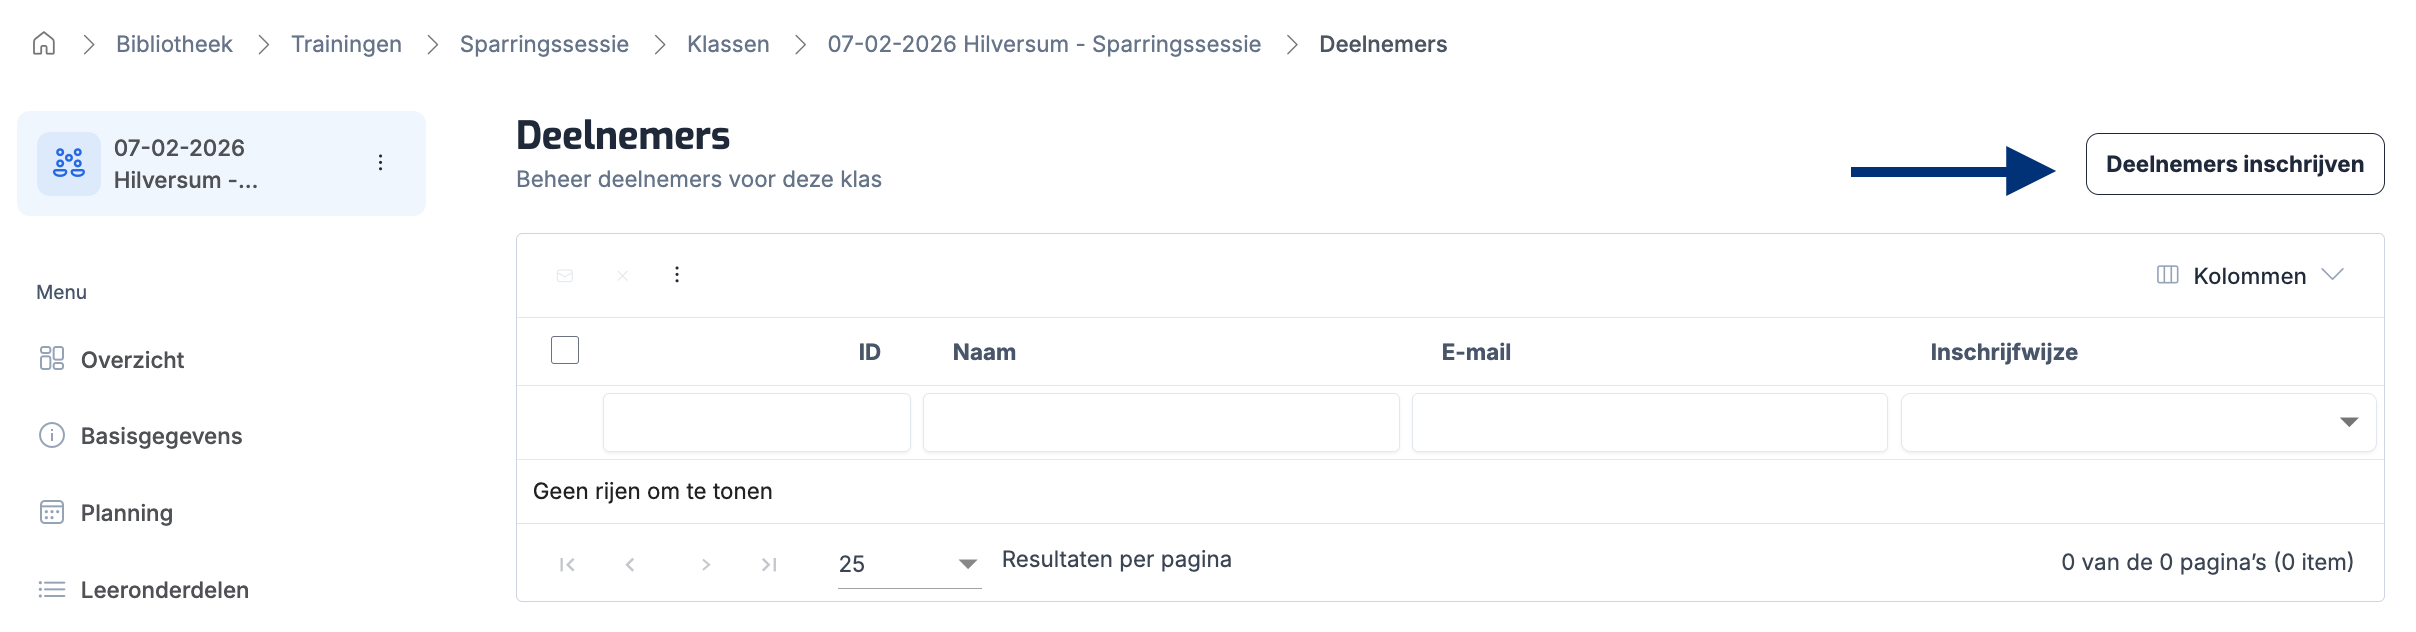Toggle the select-all checkbox in table header
Image resolution: width=2416 pixels, height=632 pixels.
[x=565, y=350]
